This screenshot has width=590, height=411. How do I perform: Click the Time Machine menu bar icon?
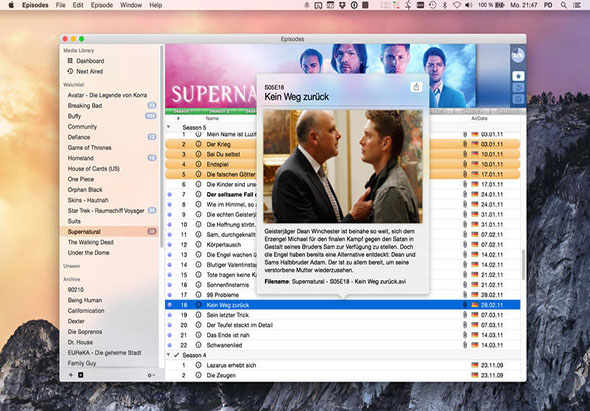[x=433, y=5]
